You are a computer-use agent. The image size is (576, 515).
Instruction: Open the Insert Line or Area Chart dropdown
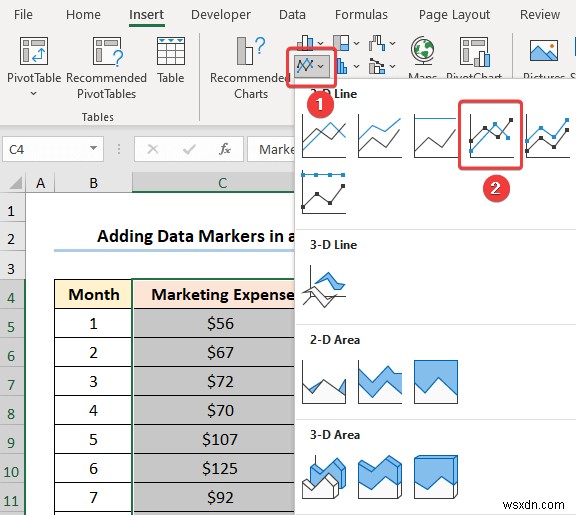(311, 66)
